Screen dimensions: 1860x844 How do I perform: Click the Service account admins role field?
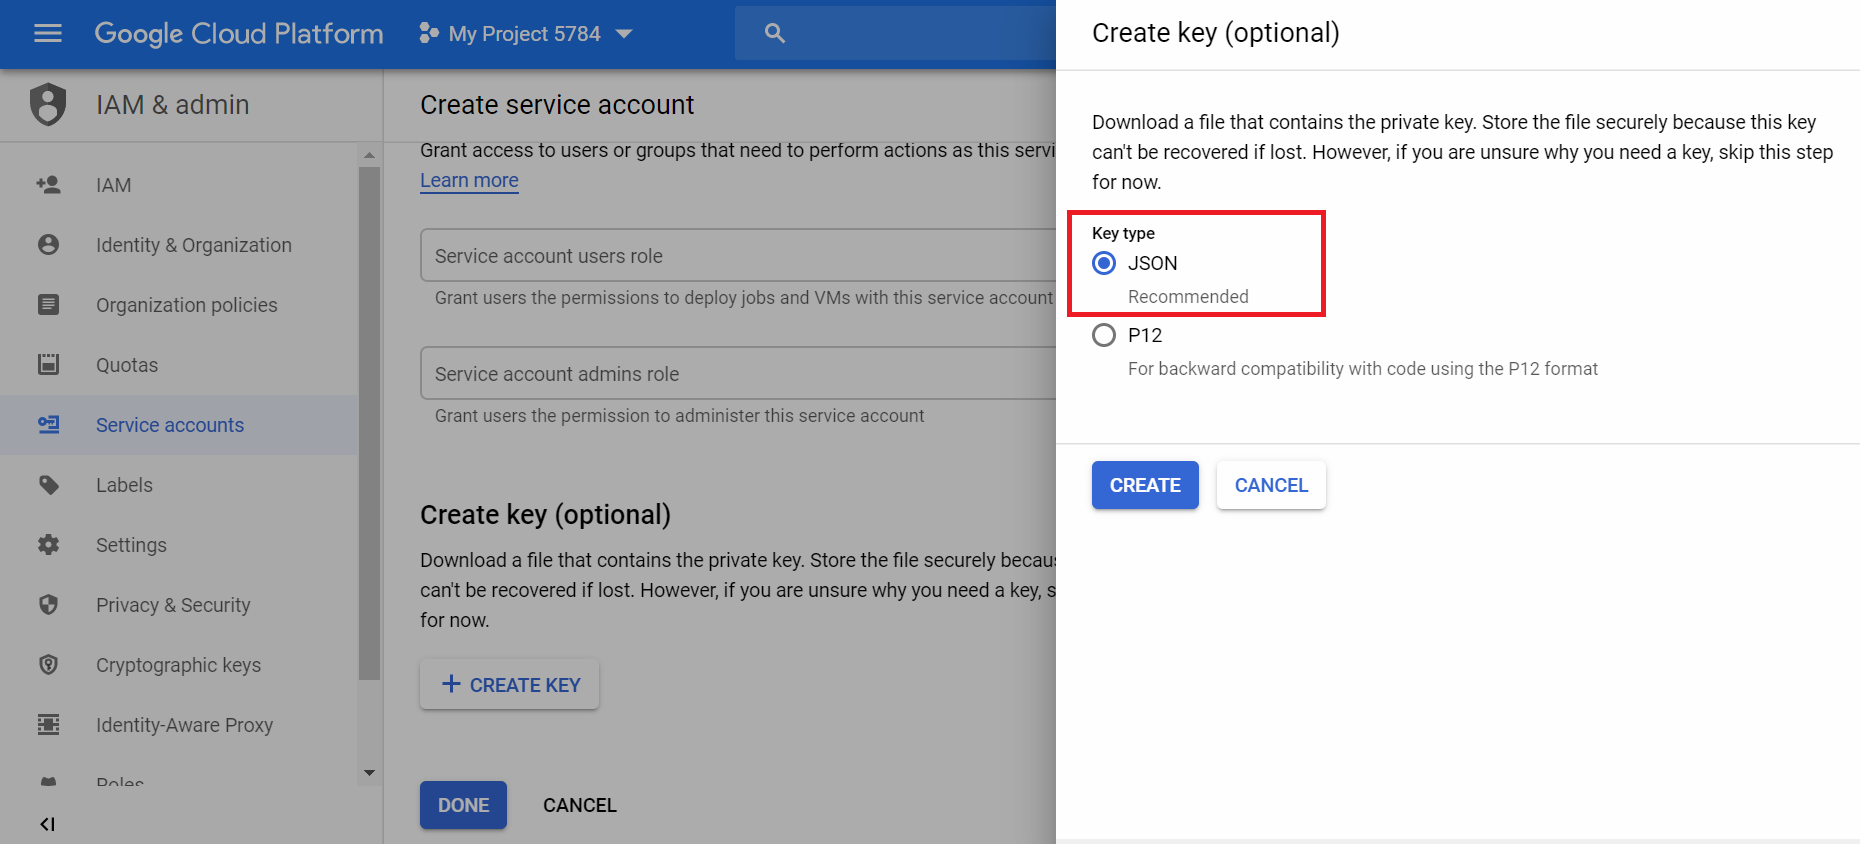pyautogui.click(x=738, y=374)
